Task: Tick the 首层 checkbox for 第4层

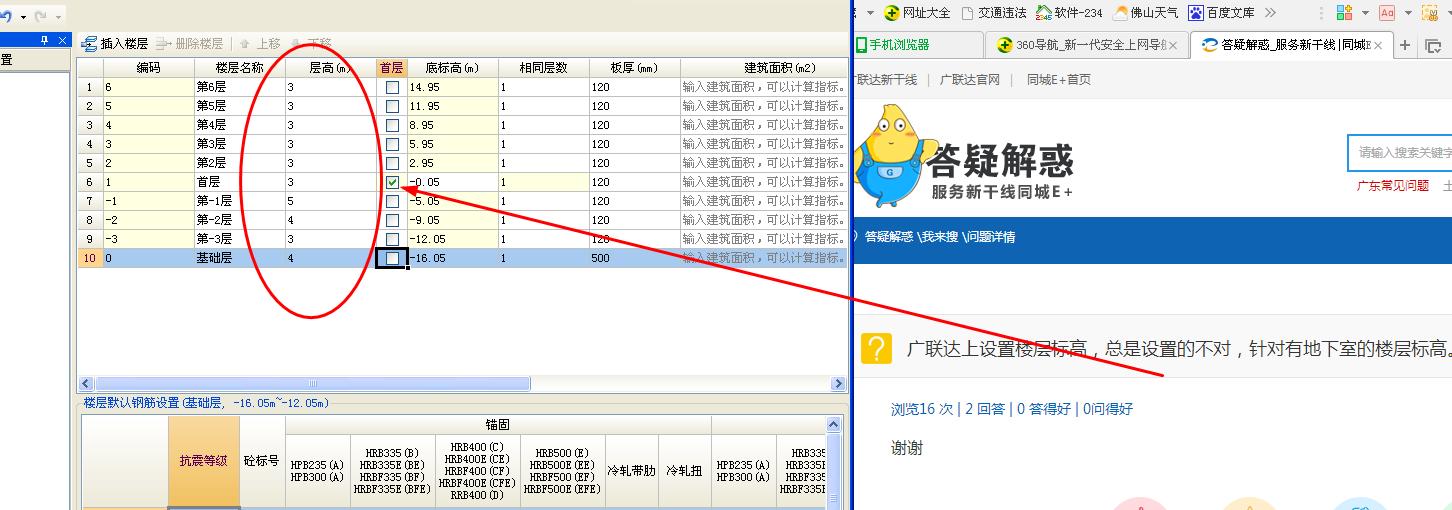Action: 392,125
